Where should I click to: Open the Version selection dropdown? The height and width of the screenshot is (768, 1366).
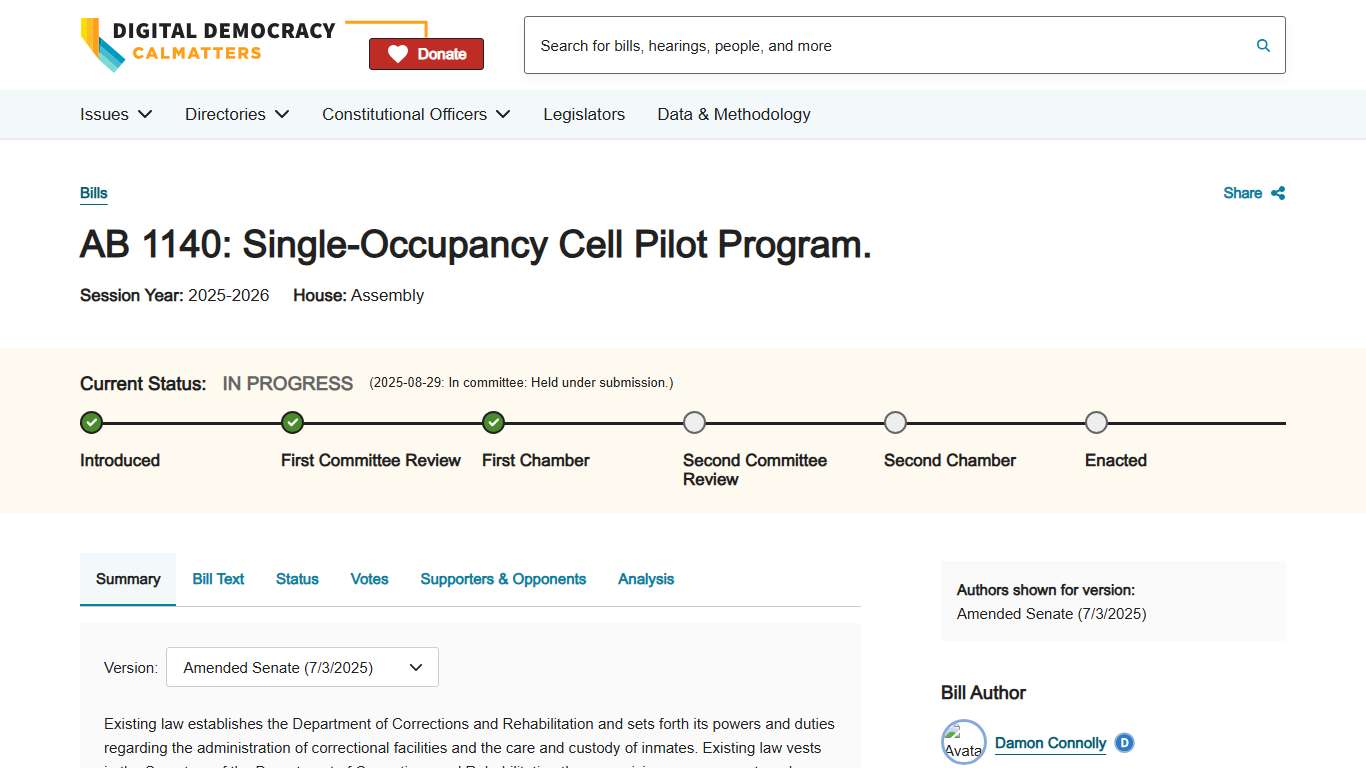click(x=302, y=667)
